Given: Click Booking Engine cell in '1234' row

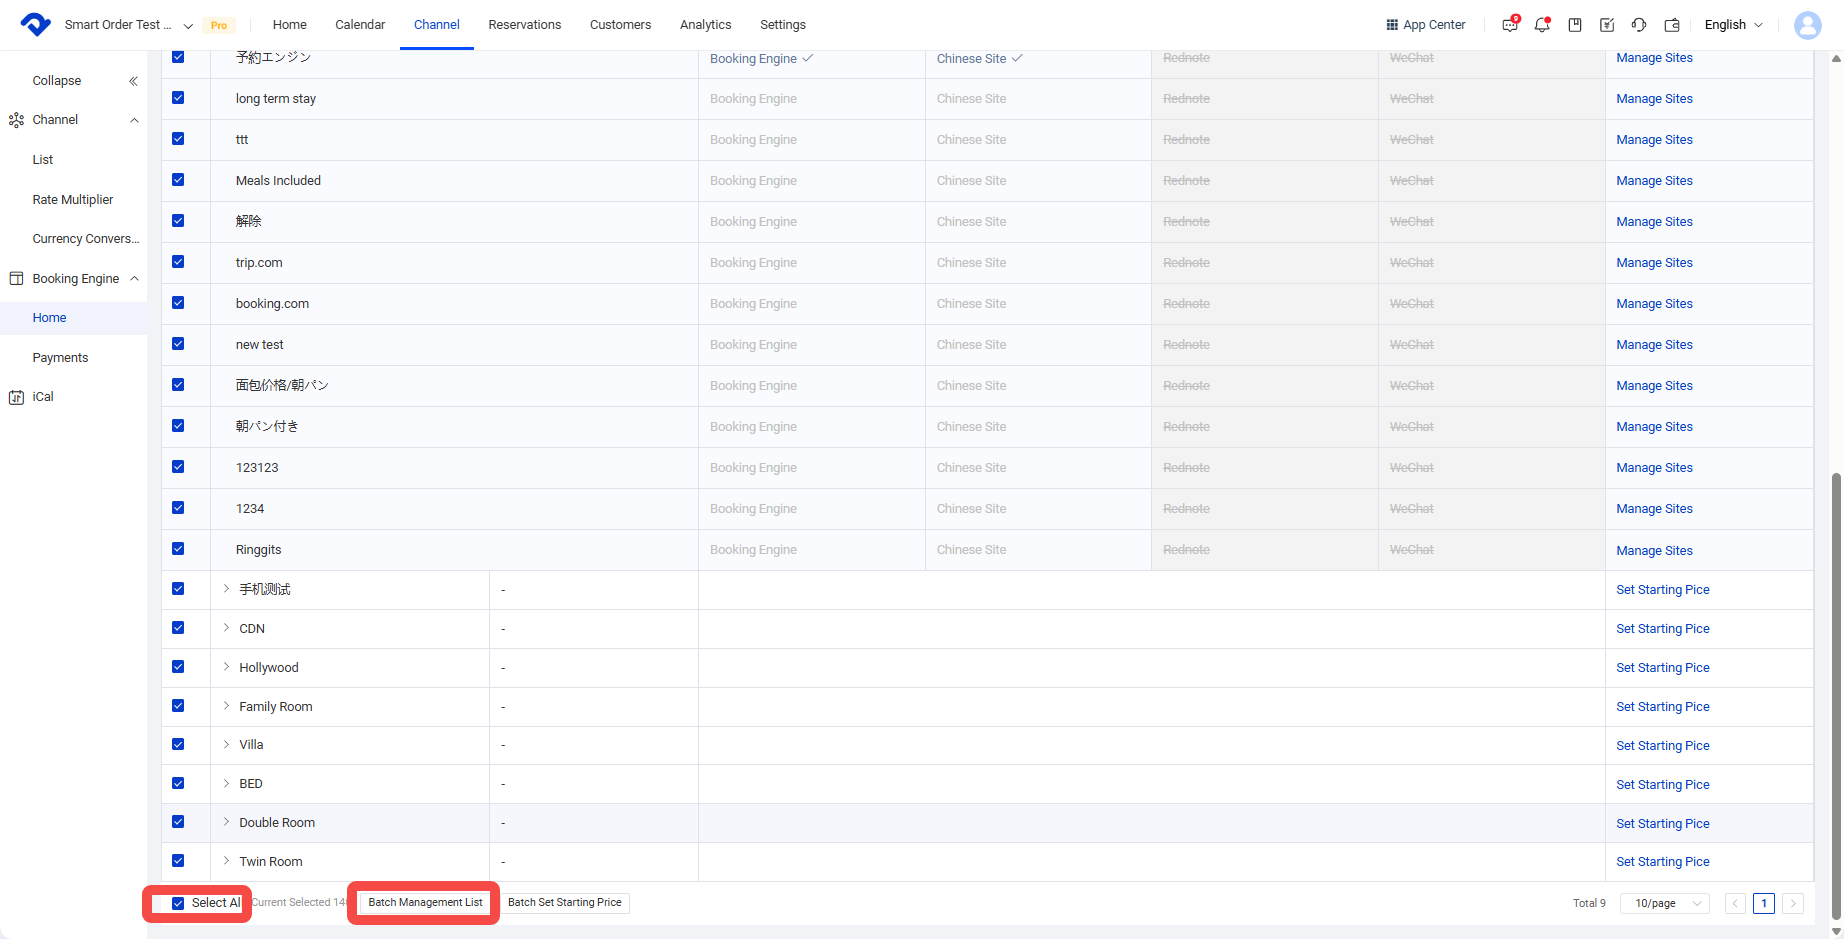Looking at the screenshot, I should click(754, 509).
